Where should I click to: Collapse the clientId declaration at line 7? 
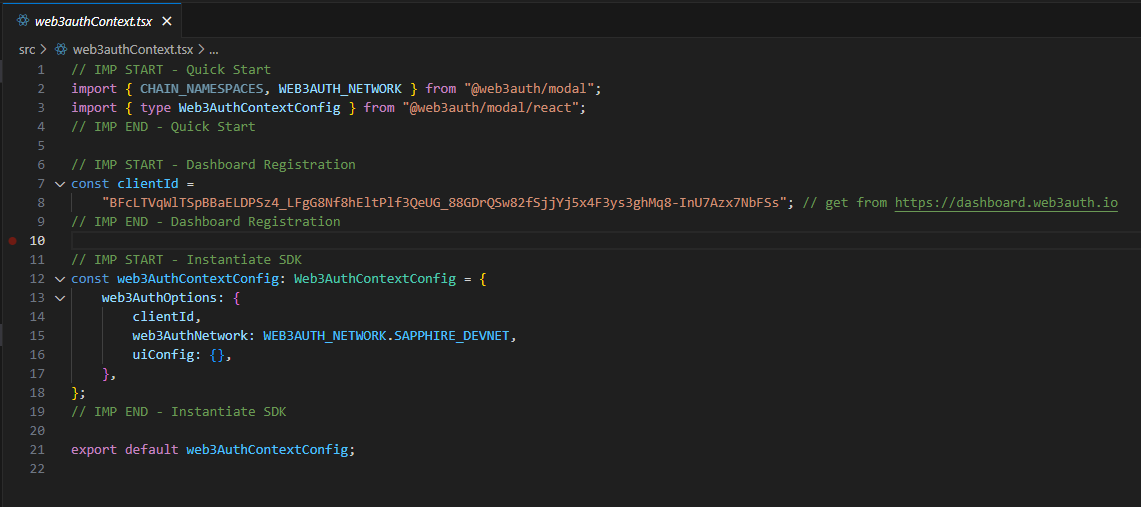click(x=59, y=183)
